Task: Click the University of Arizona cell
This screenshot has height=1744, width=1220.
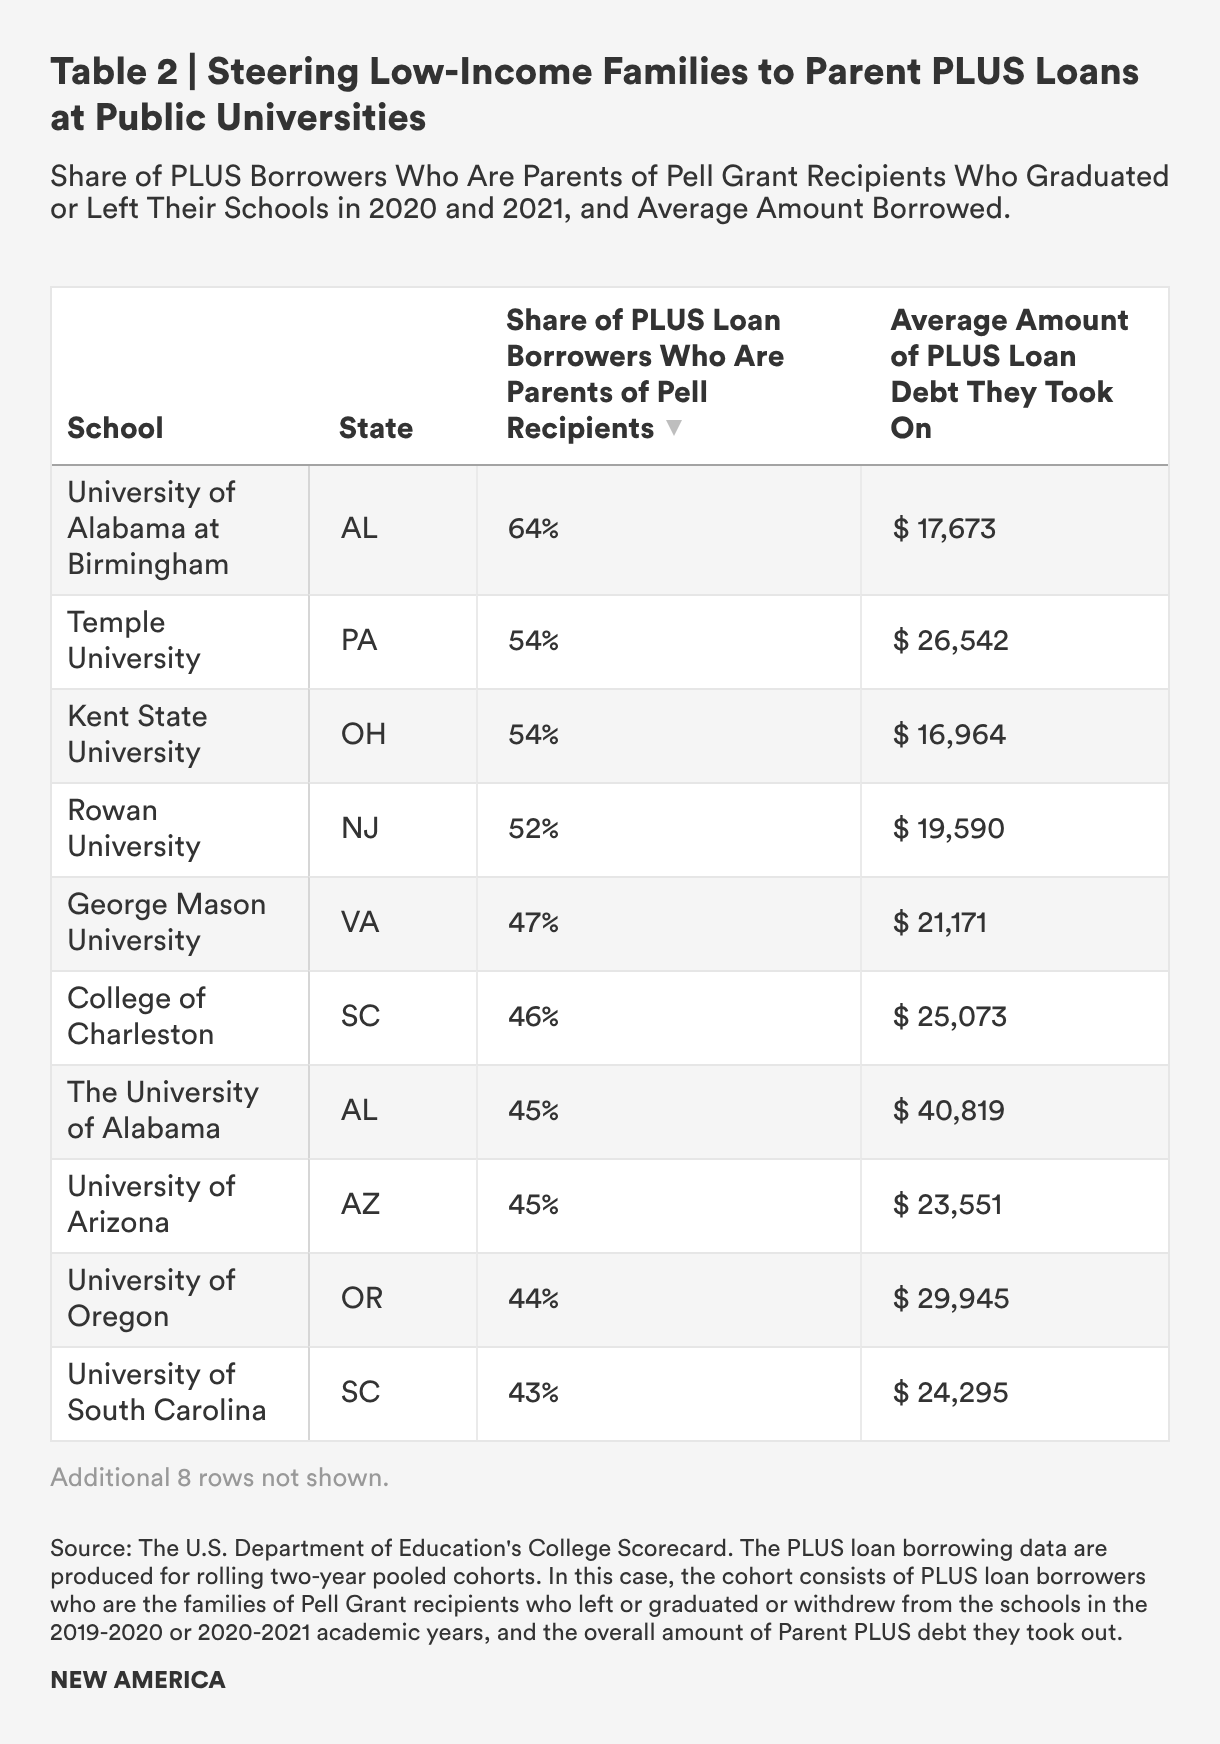Action: 151,1204
